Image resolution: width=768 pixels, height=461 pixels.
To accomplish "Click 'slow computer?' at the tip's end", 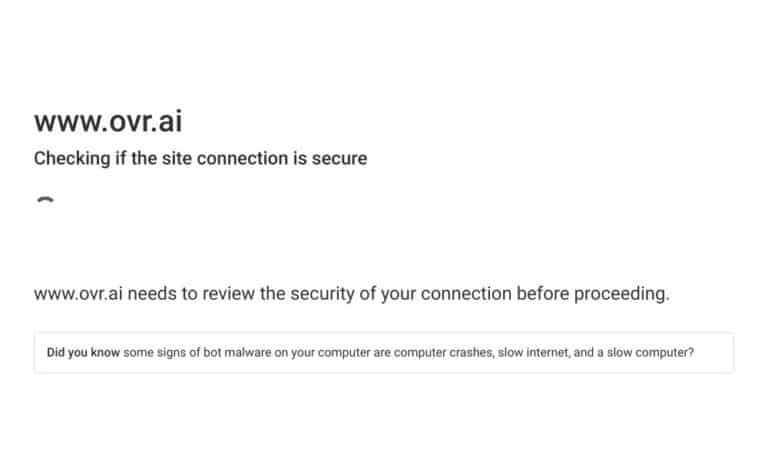I will pyautogui.click(x=650, y=352).
